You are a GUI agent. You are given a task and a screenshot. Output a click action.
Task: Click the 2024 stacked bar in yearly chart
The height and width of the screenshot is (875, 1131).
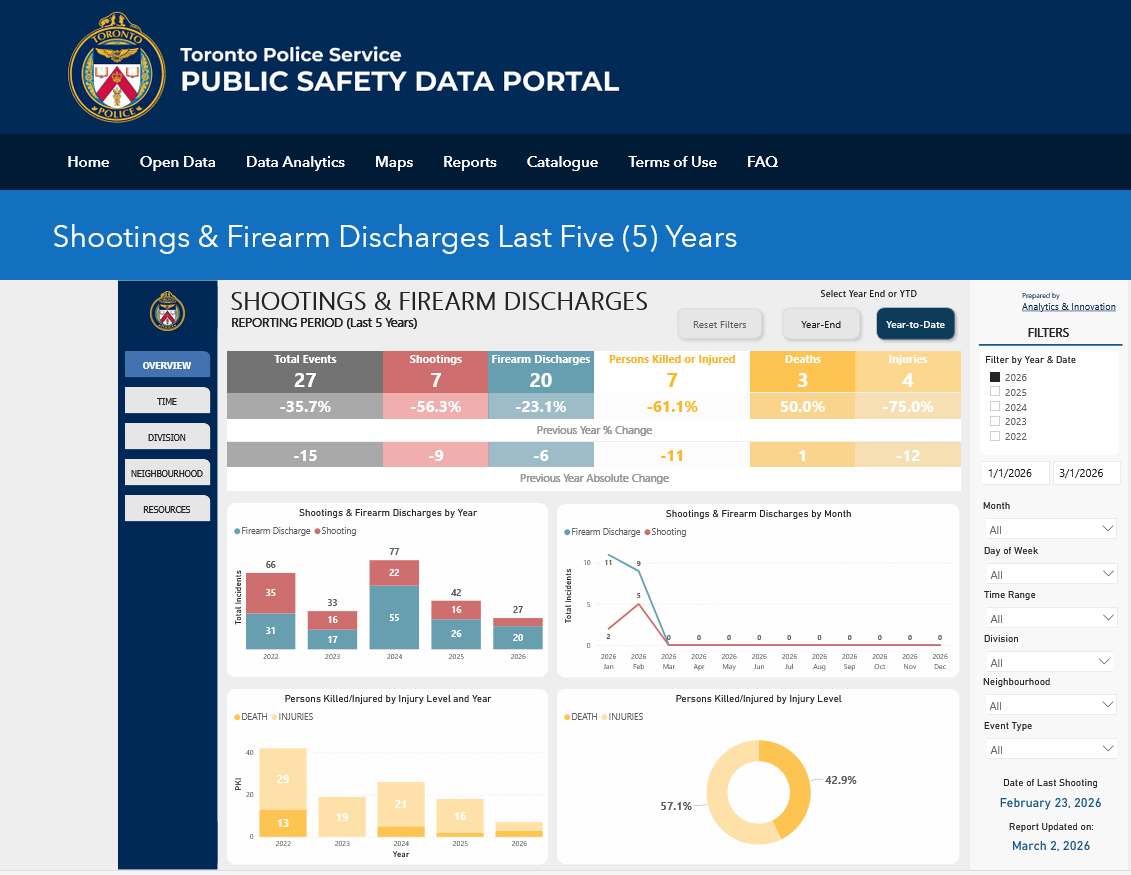(394, 605)
